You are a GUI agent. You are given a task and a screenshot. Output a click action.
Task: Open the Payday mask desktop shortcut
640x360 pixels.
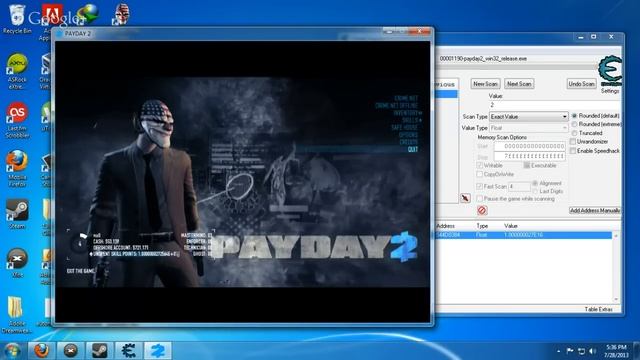(x=121, y=14)
